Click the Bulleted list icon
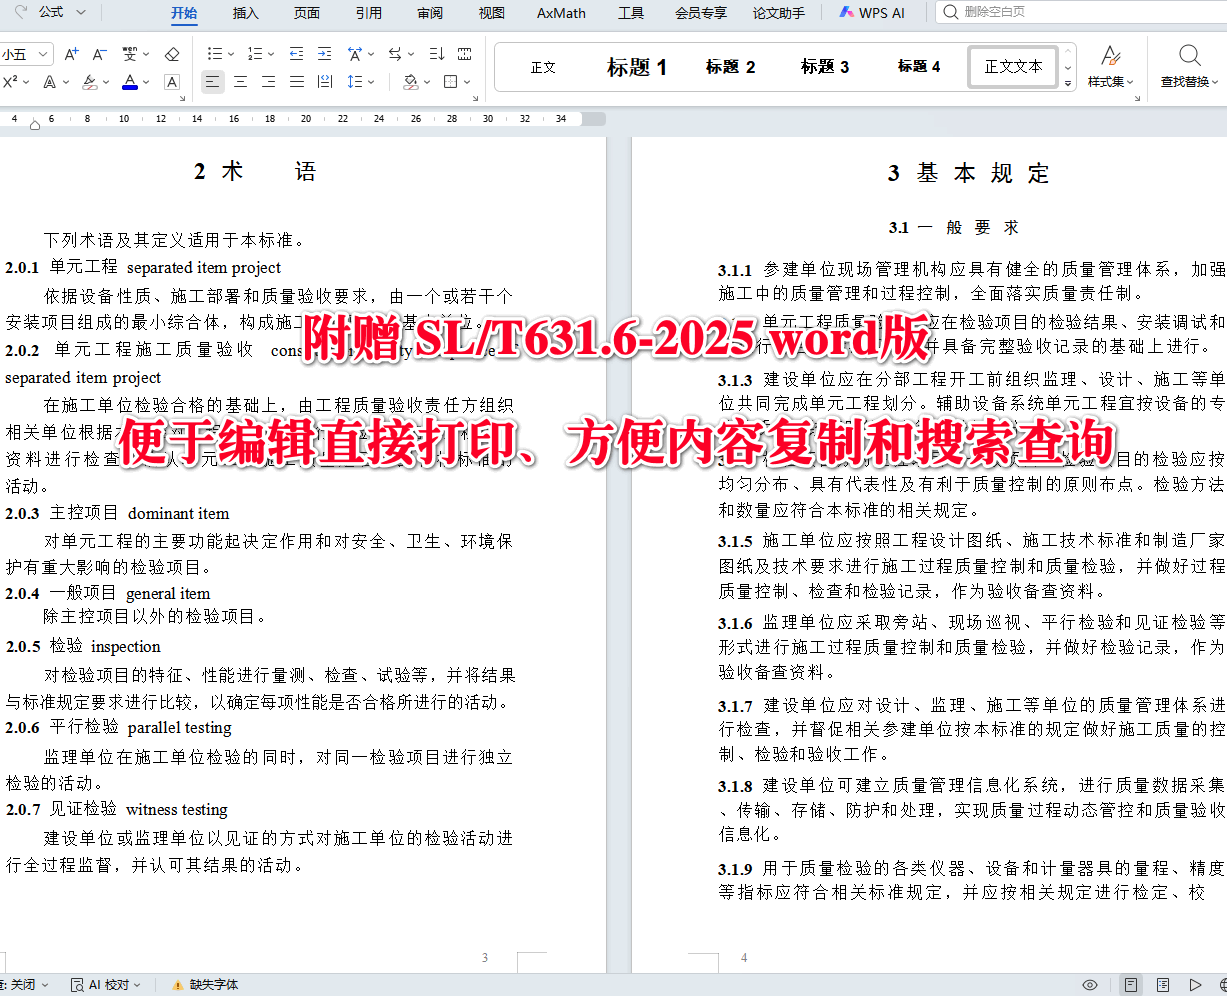 click(214, 54)
